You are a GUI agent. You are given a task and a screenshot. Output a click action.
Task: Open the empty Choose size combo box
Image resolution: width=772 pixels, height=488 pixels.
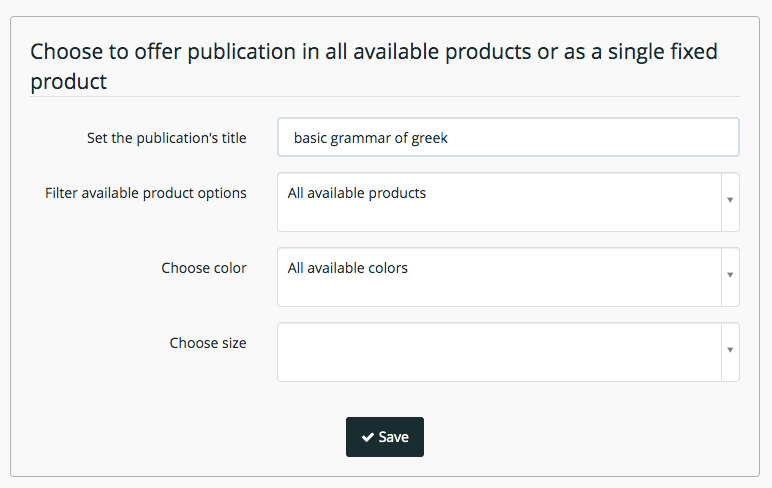(508, 352)
